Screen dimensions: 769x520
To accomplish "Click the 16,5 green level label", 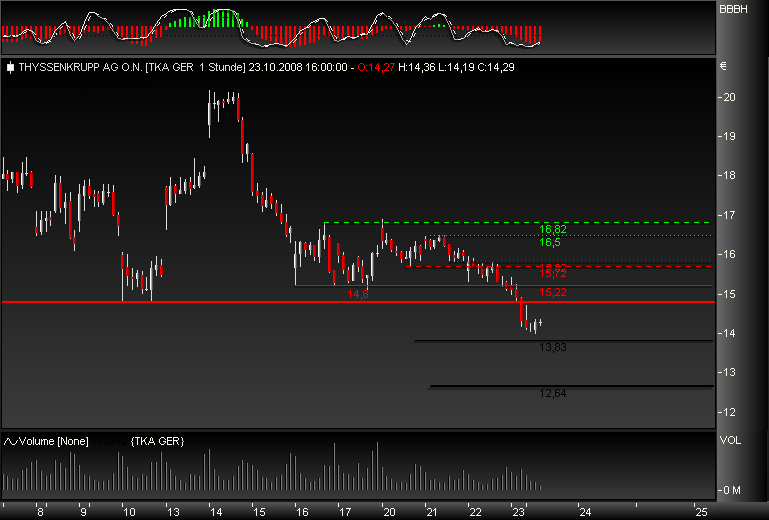I will (x=550, y=242).
